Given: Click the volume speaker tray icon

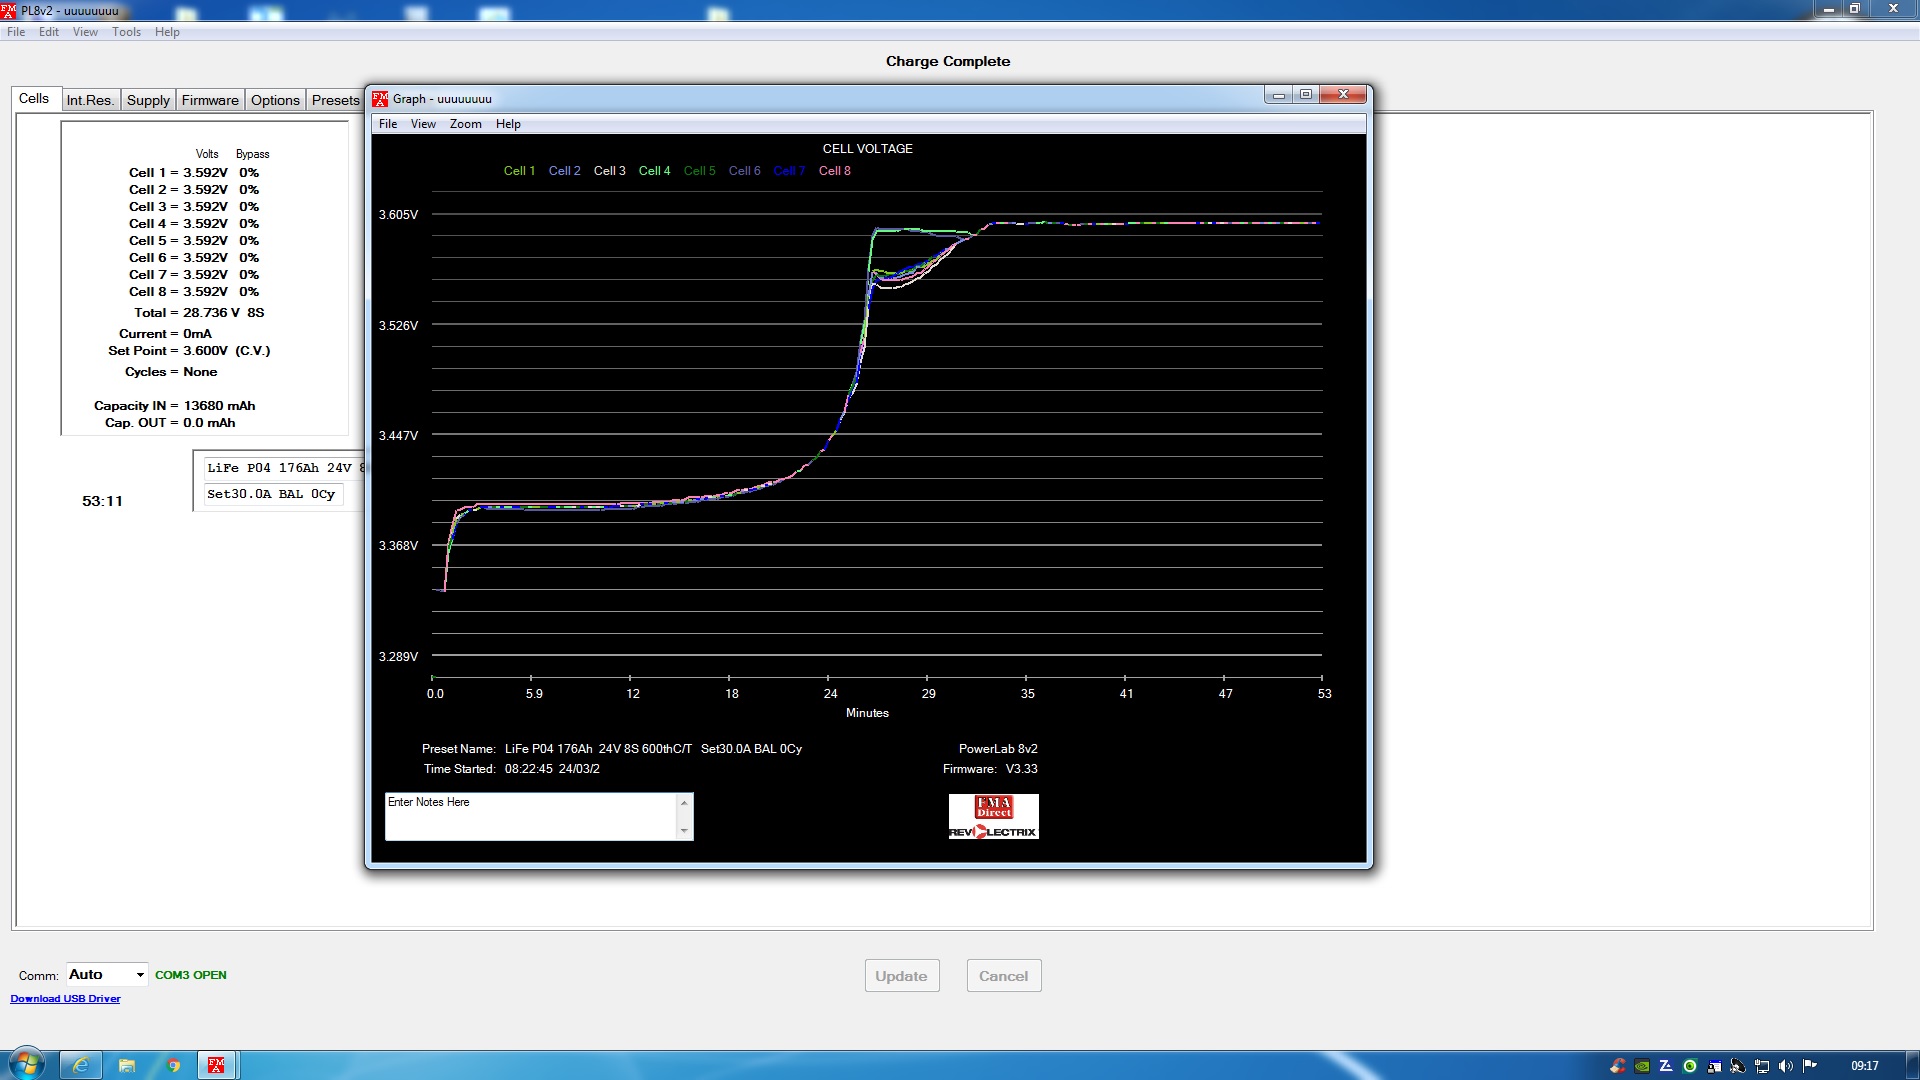Looking at the screenshot, I should [1785, 1066].
